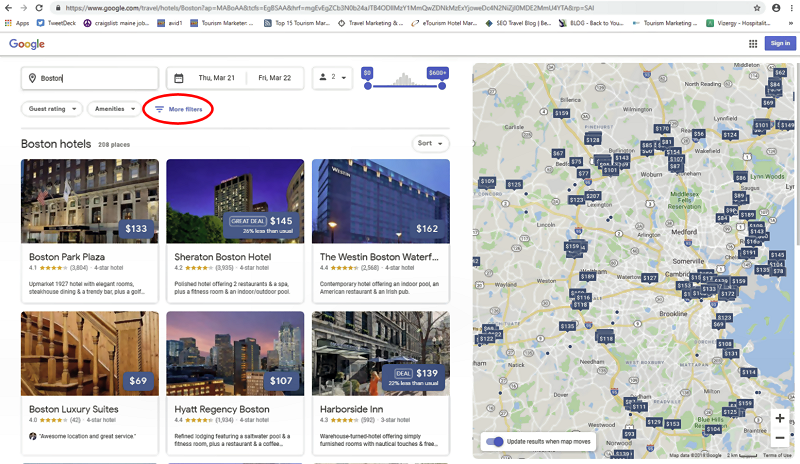This screenshot has height=464, width=800.
Task: Open the Westin Boston Waterfront photo
Action: coord(381,201)
